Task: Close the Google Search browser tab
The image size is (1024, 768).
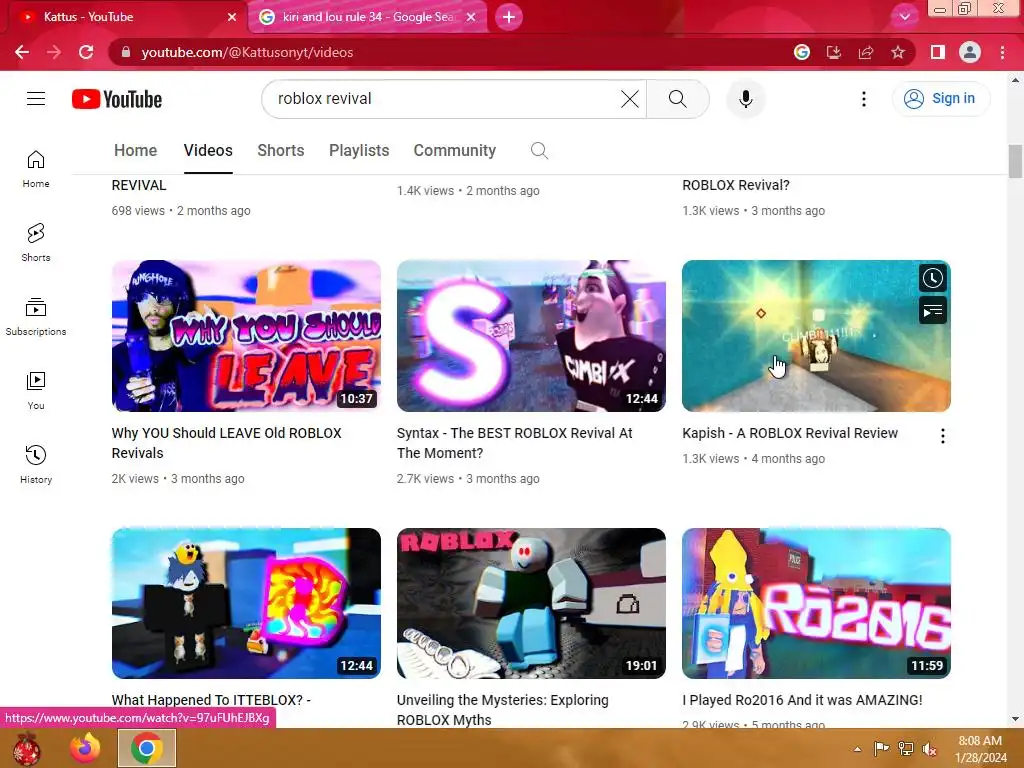Action: point(471,17)
